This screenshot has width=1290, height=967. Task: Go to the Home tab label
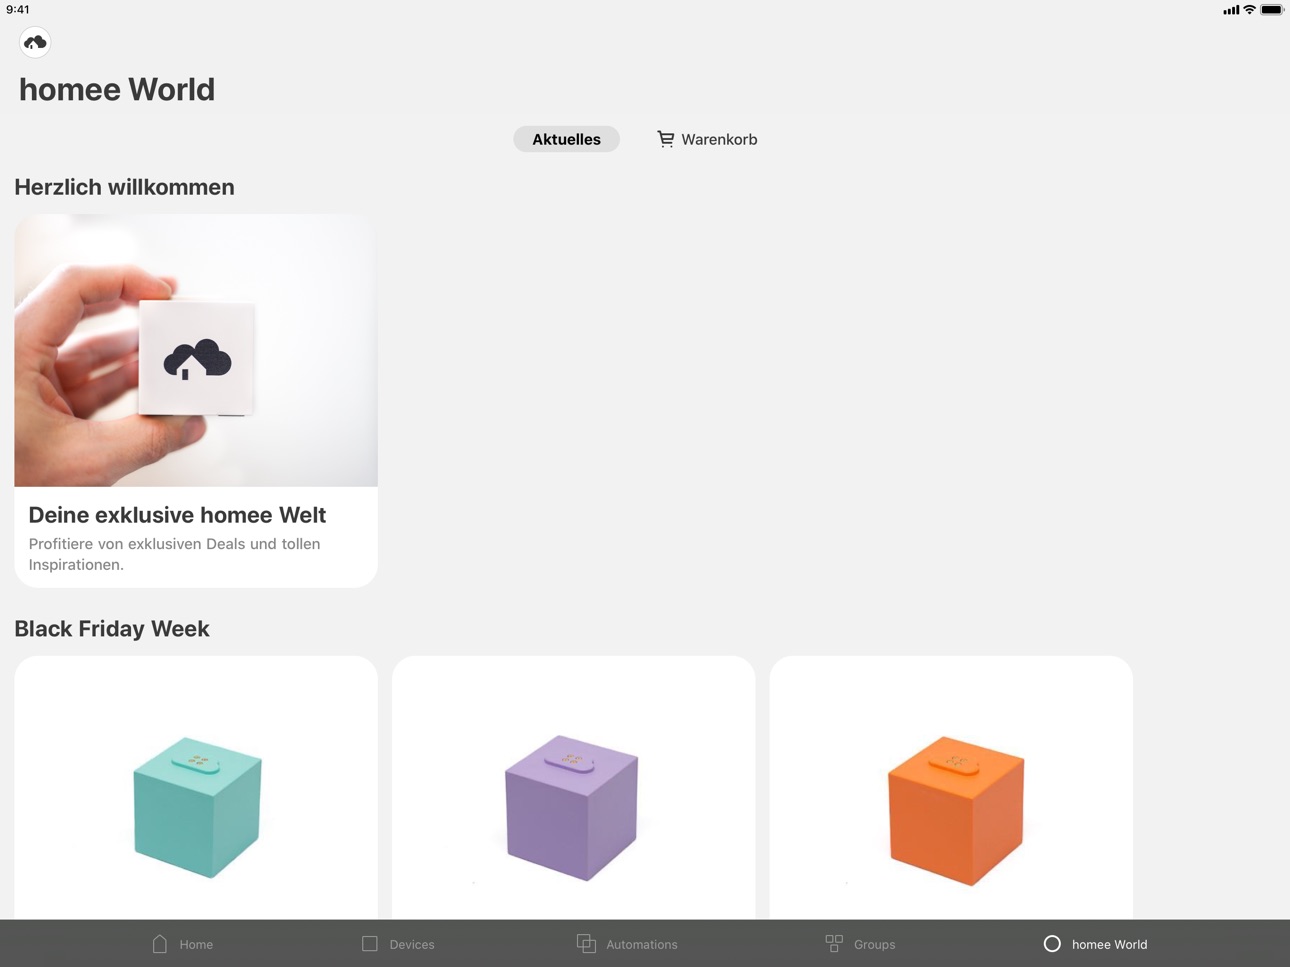(196, 944)
